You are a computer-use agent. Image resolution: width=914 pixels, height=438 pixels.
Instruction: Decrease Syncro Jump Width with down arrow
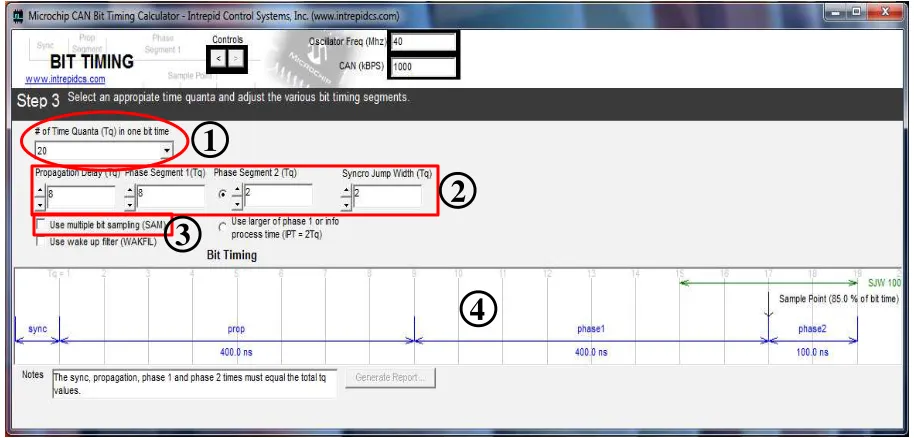coord(346,204)
